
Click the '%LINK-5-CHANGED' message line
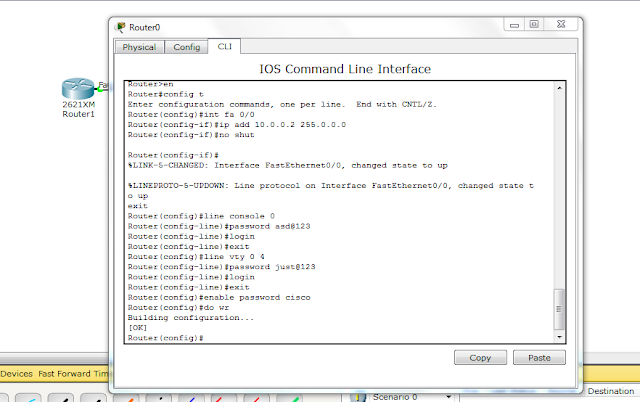[x=288, y=165]
